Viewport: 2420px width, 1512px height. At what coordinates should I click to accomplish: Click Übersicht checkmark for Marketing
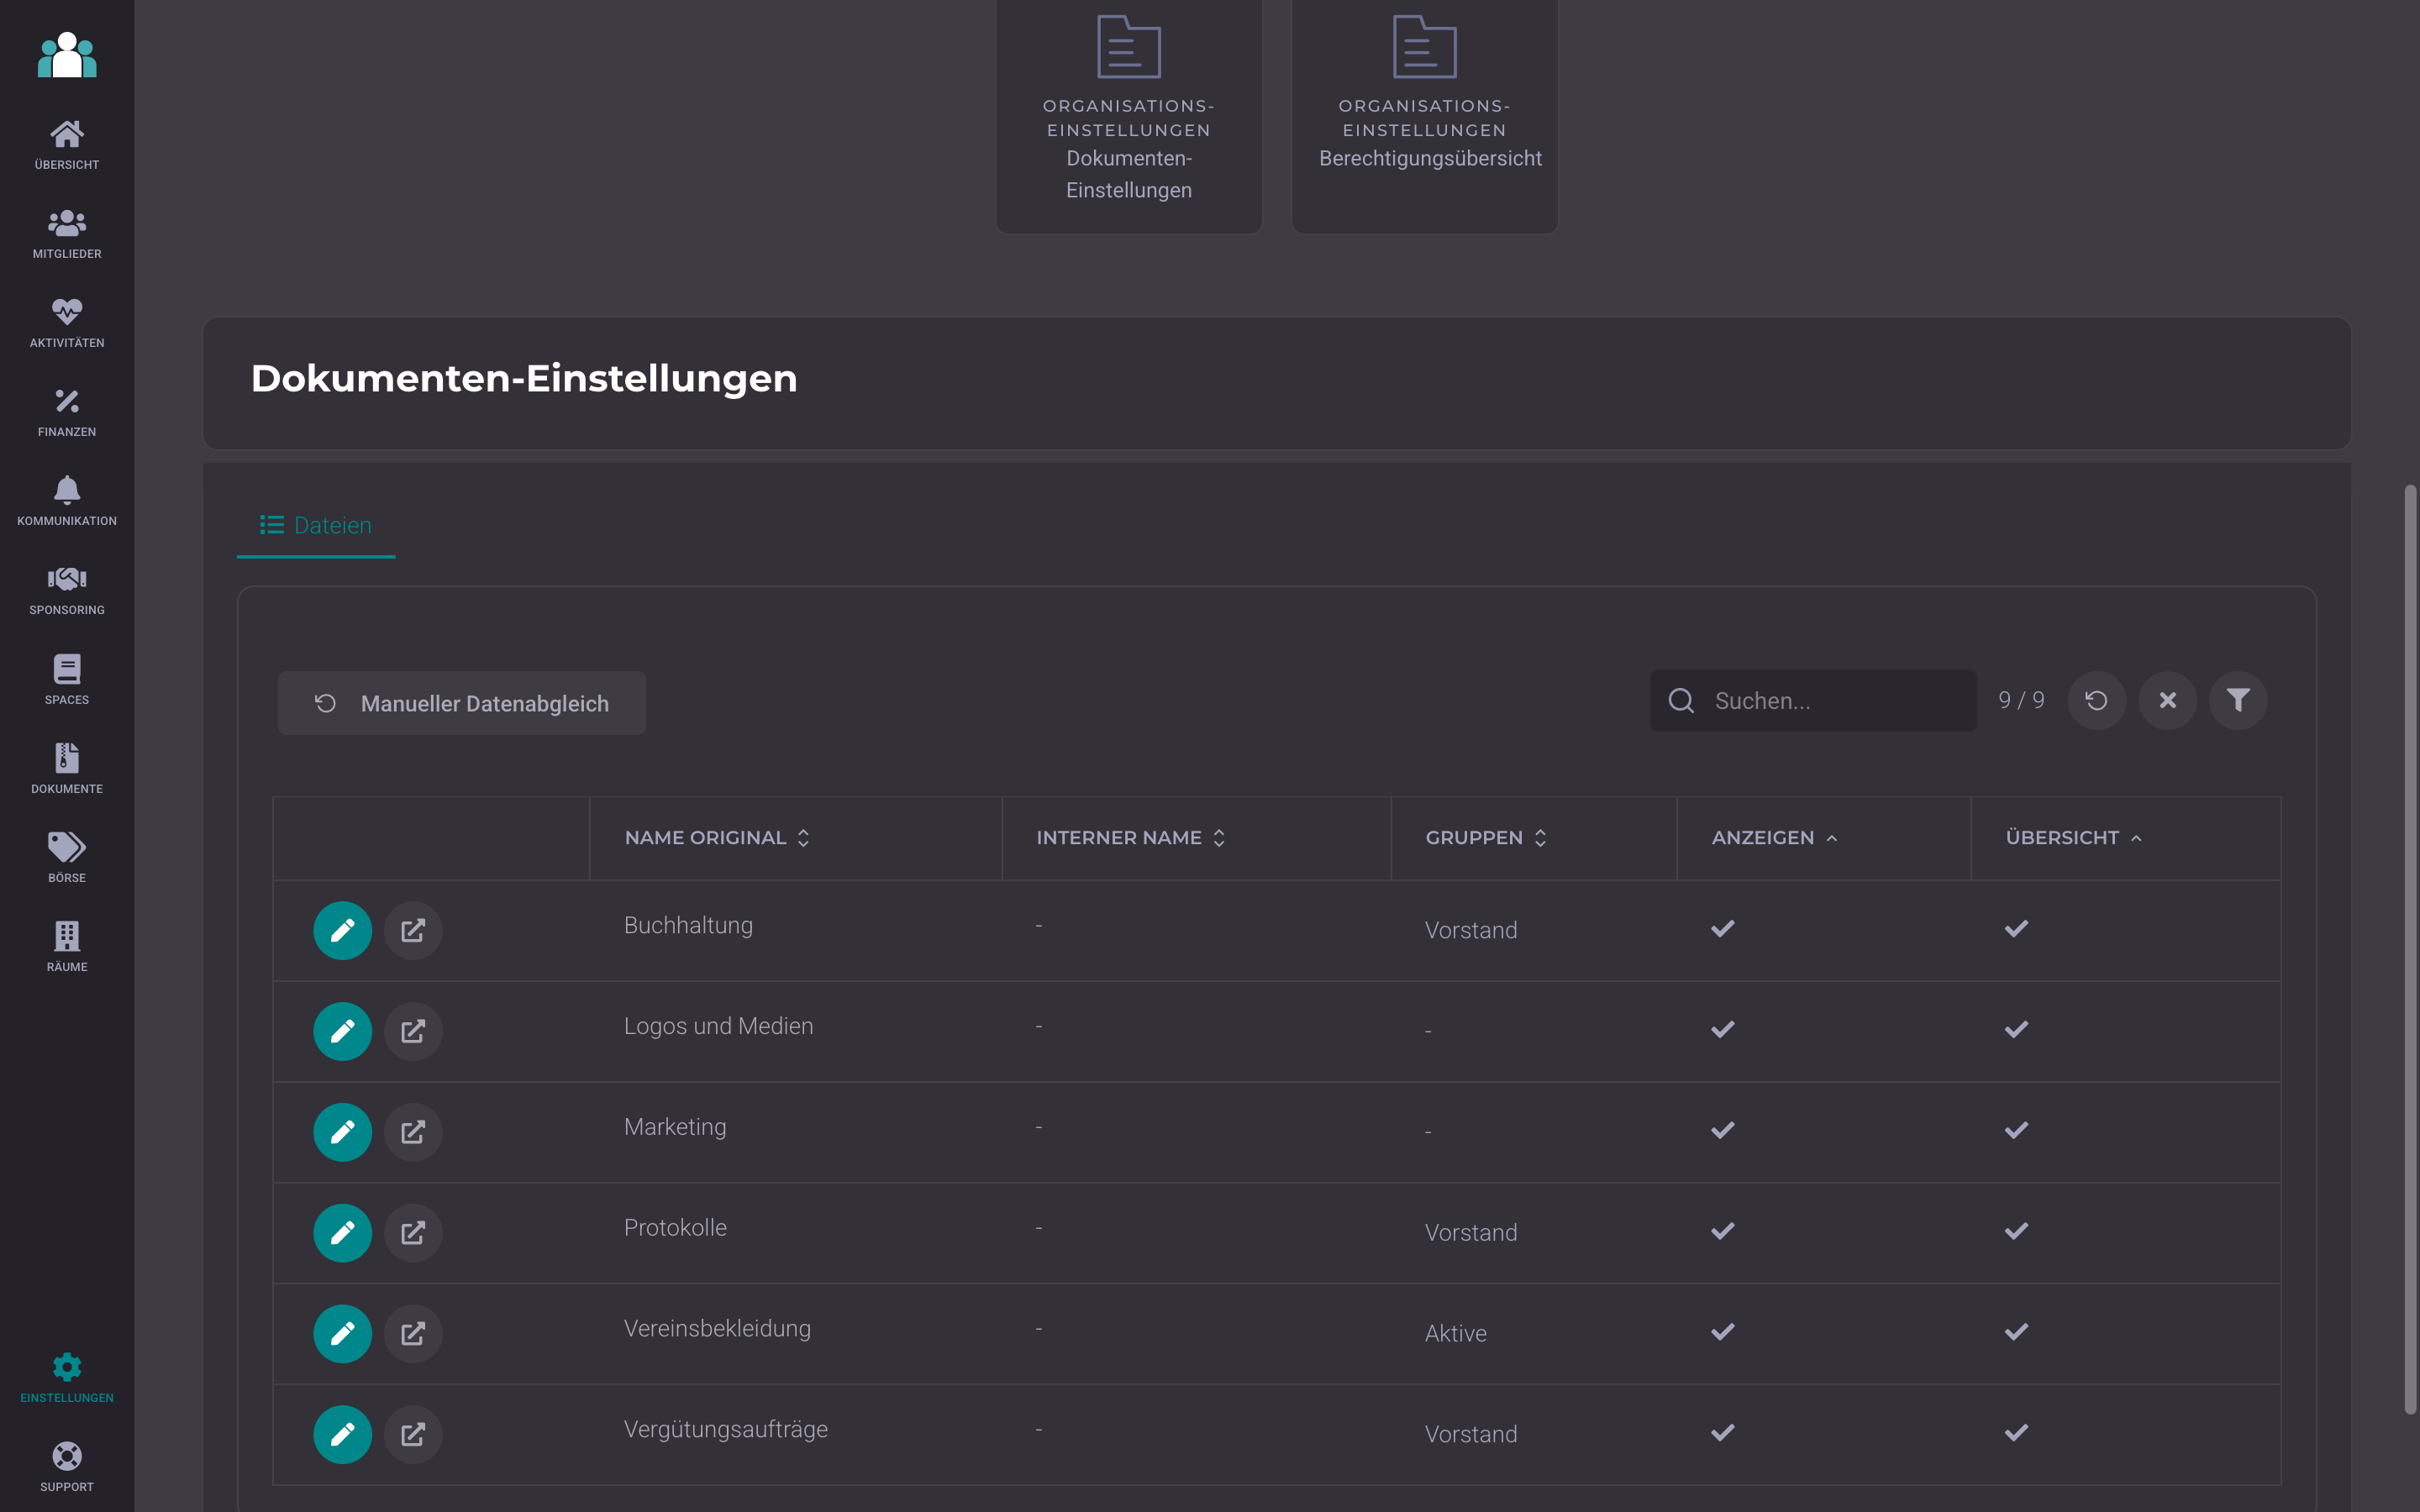2017,1131
